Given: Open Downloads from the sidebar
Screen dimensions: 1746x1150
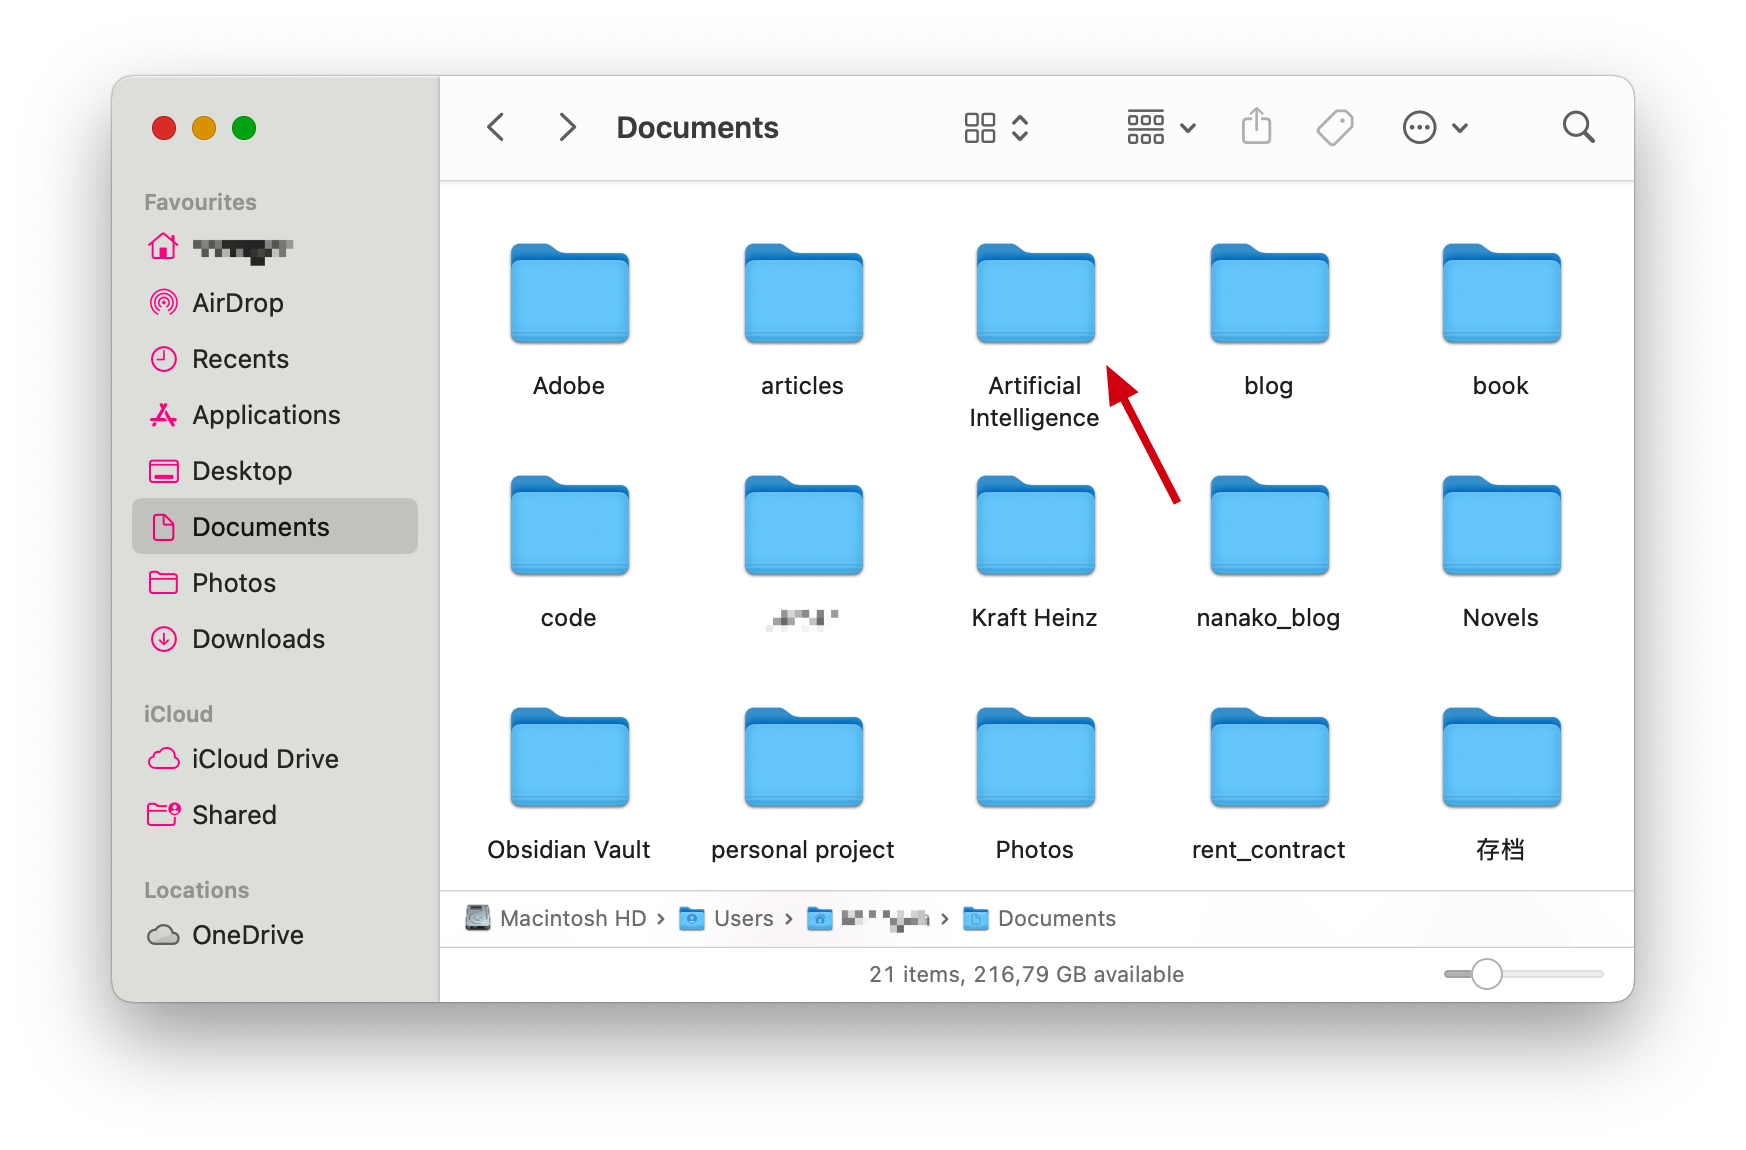Looking at the screenshot, I should click(x=258, y=639).
